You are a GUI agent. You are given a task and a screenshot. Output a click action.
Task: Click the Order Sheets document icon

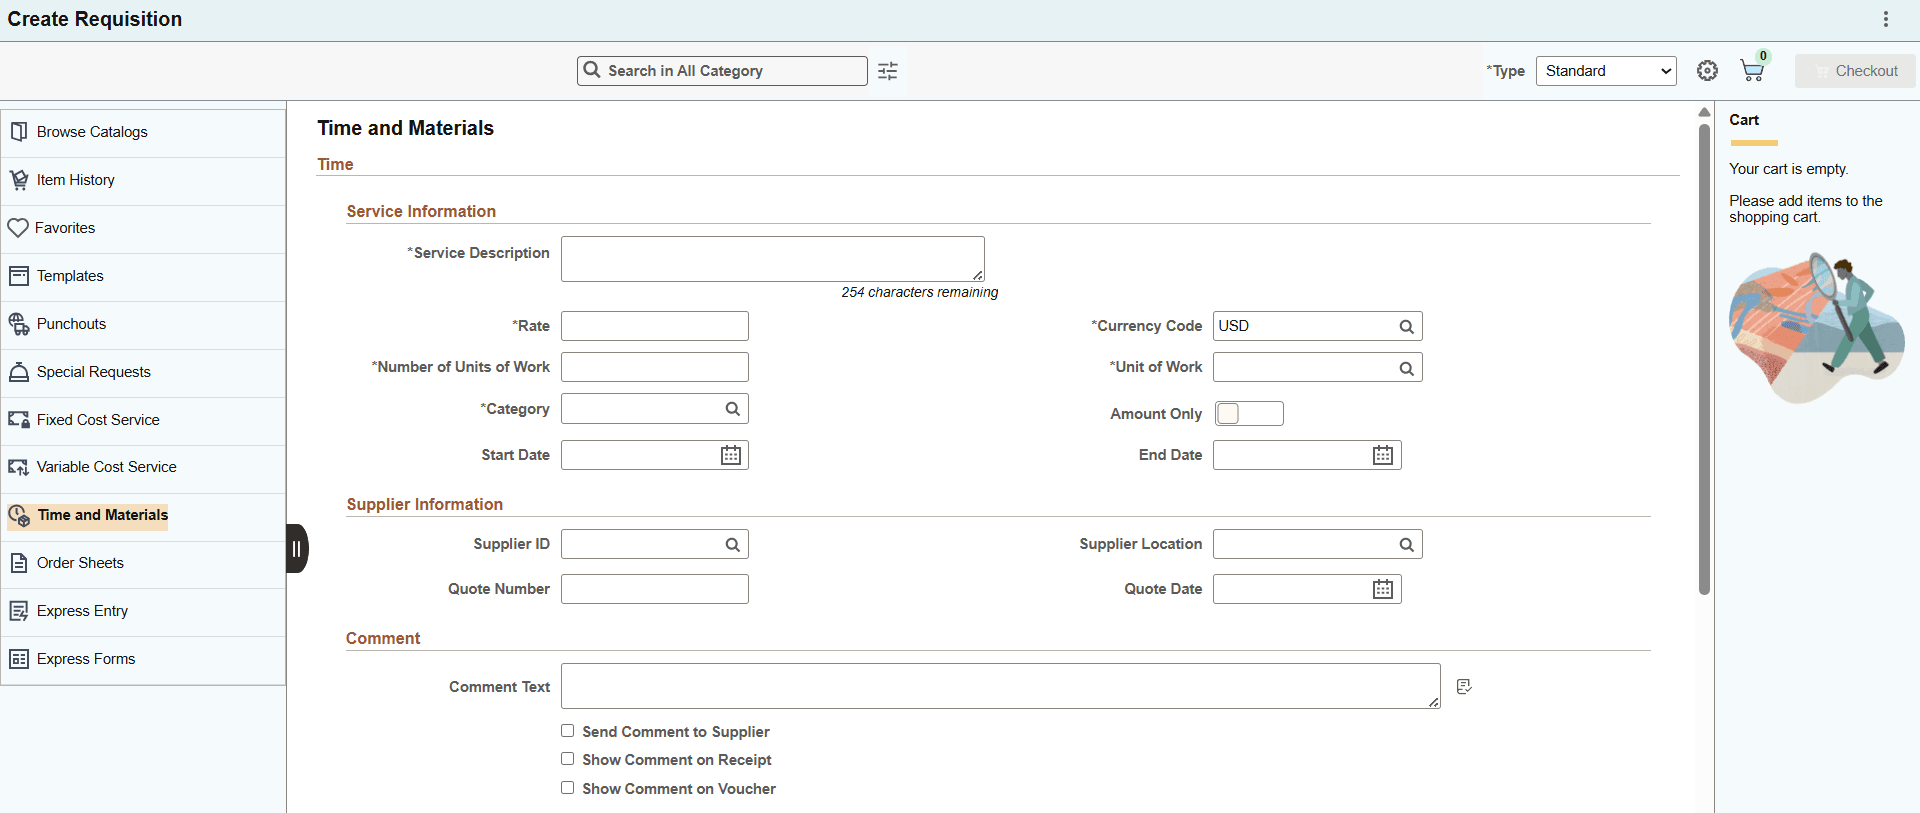click(19, 563)
